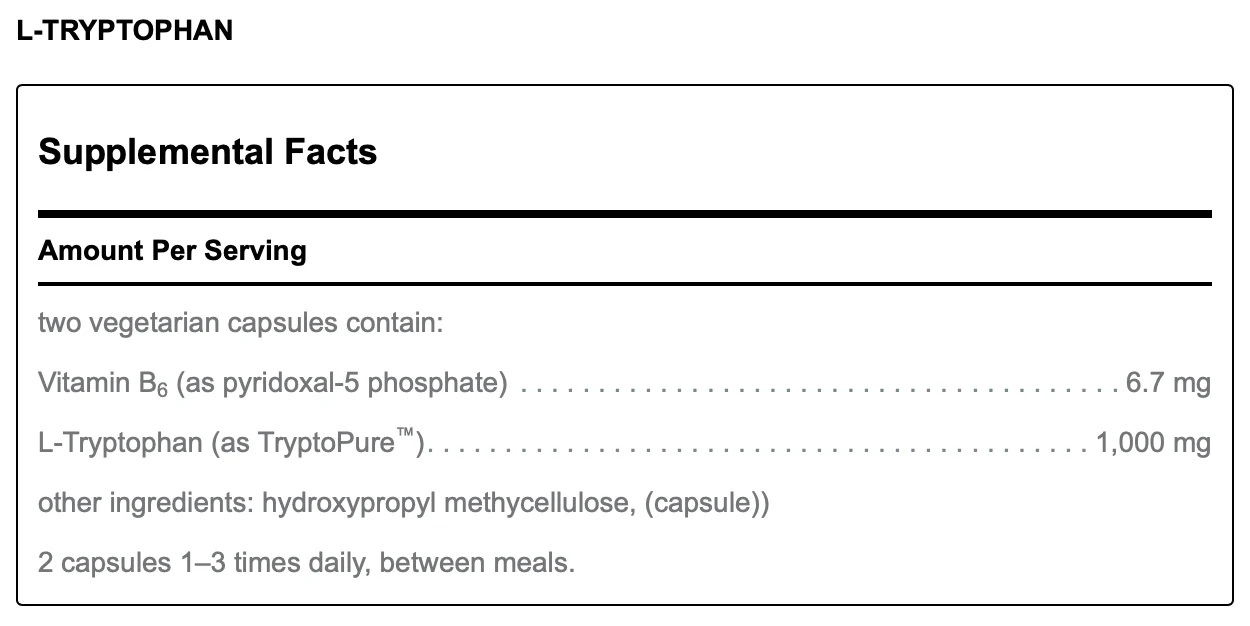Click the L-Tryptophan ingredient row label
The height and width of the screenshot is (626, 1250).
tap(120, 442)
